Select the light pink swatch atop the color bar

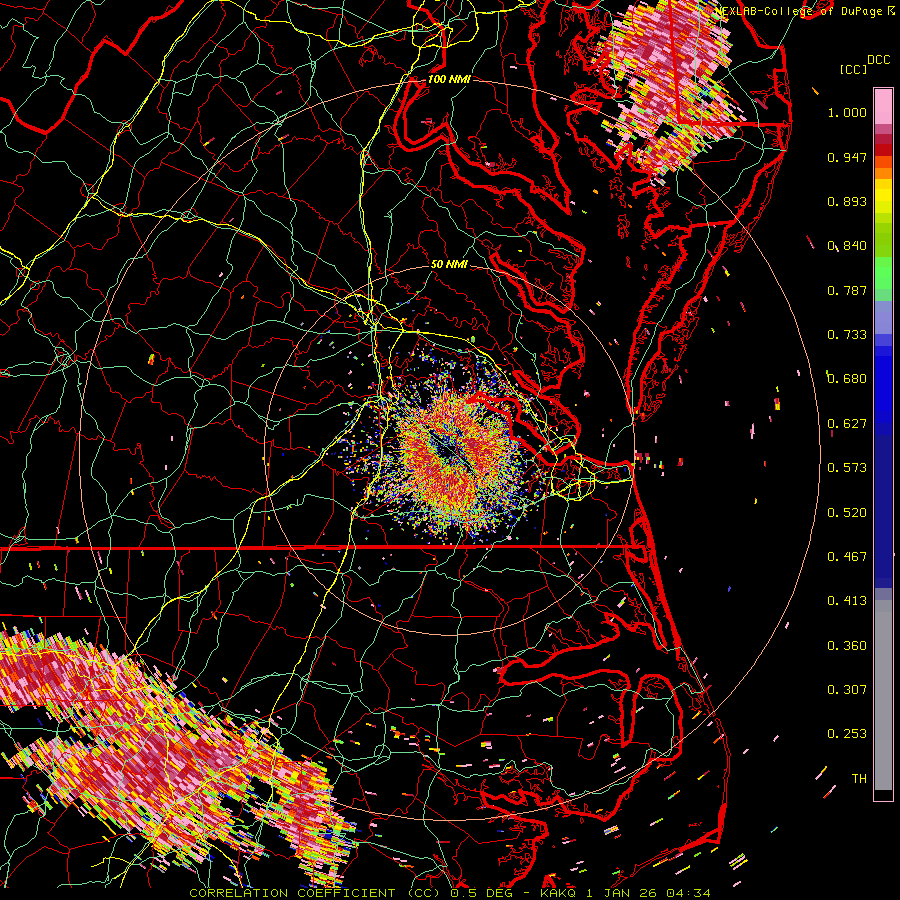point(883,106)
